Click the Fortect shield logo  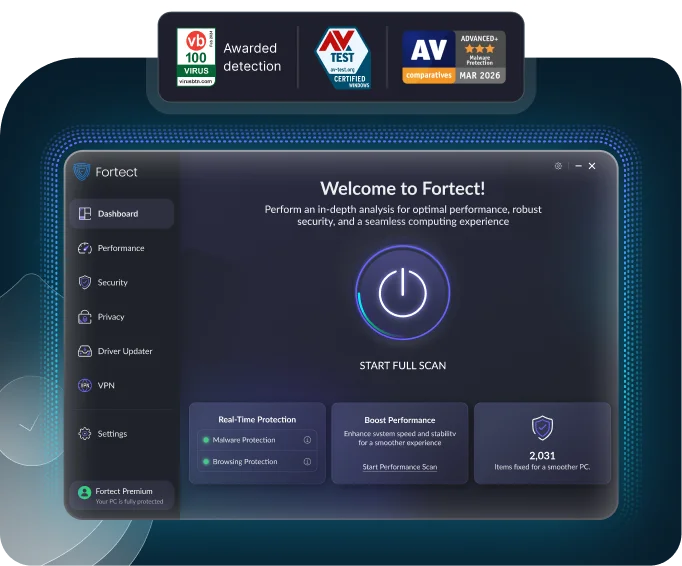click(81, 172)
